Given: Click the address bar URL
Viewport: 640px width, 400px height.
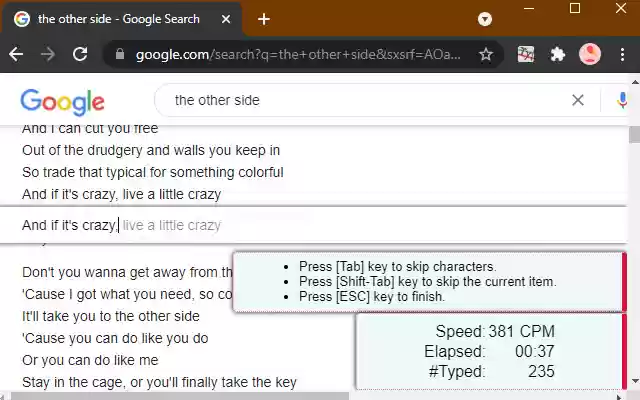Looking at the screenshot, I should pos(298,54).
